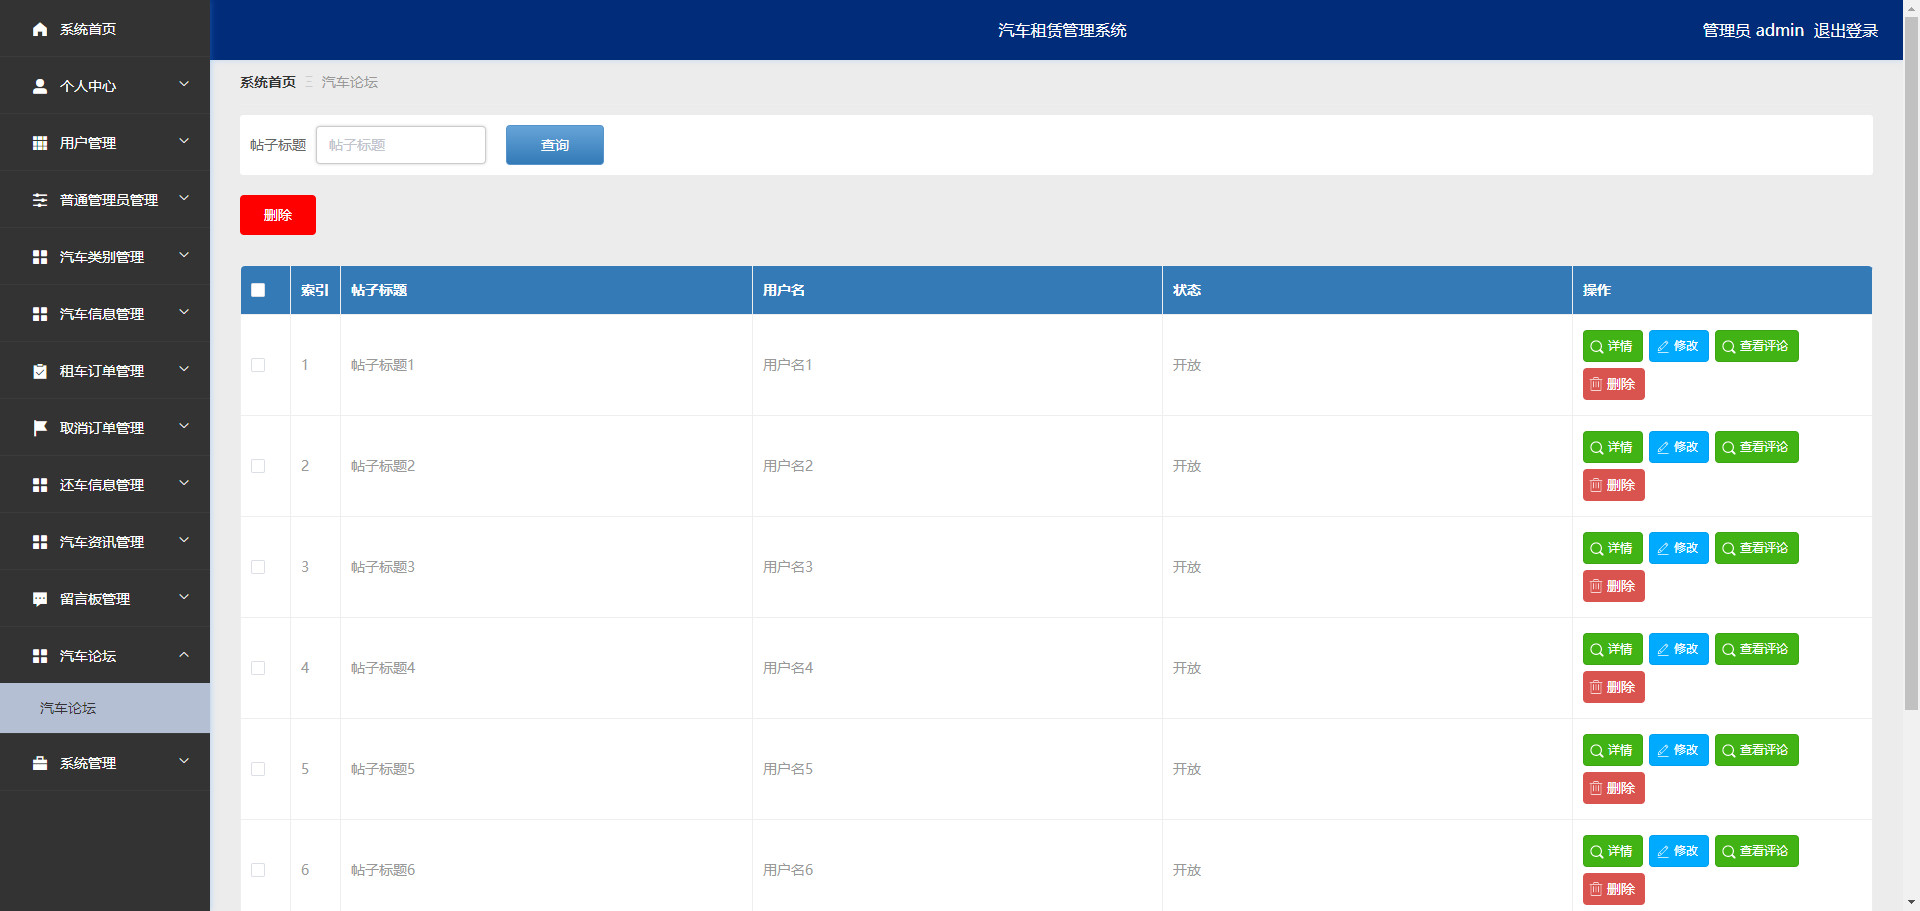Image resolution: width=1920 pixels, height=911 pixels.
Task: Click the 开放 status in row 帖子标题2
Action: tap(1187, 466)
